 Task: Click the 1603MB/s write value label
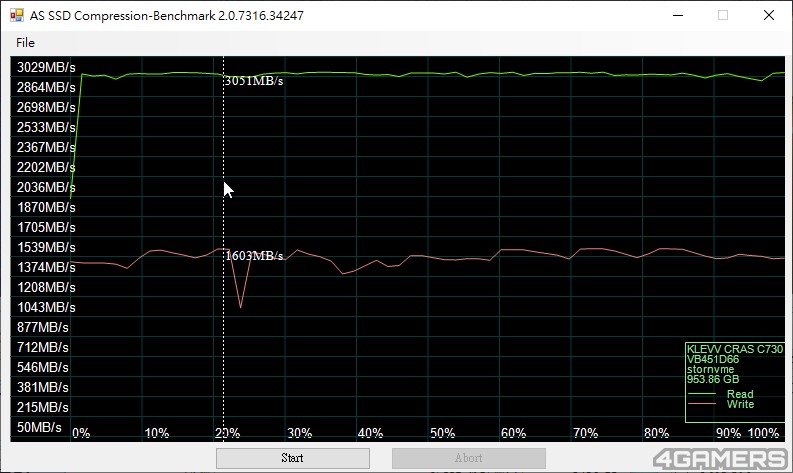point(254,255)
